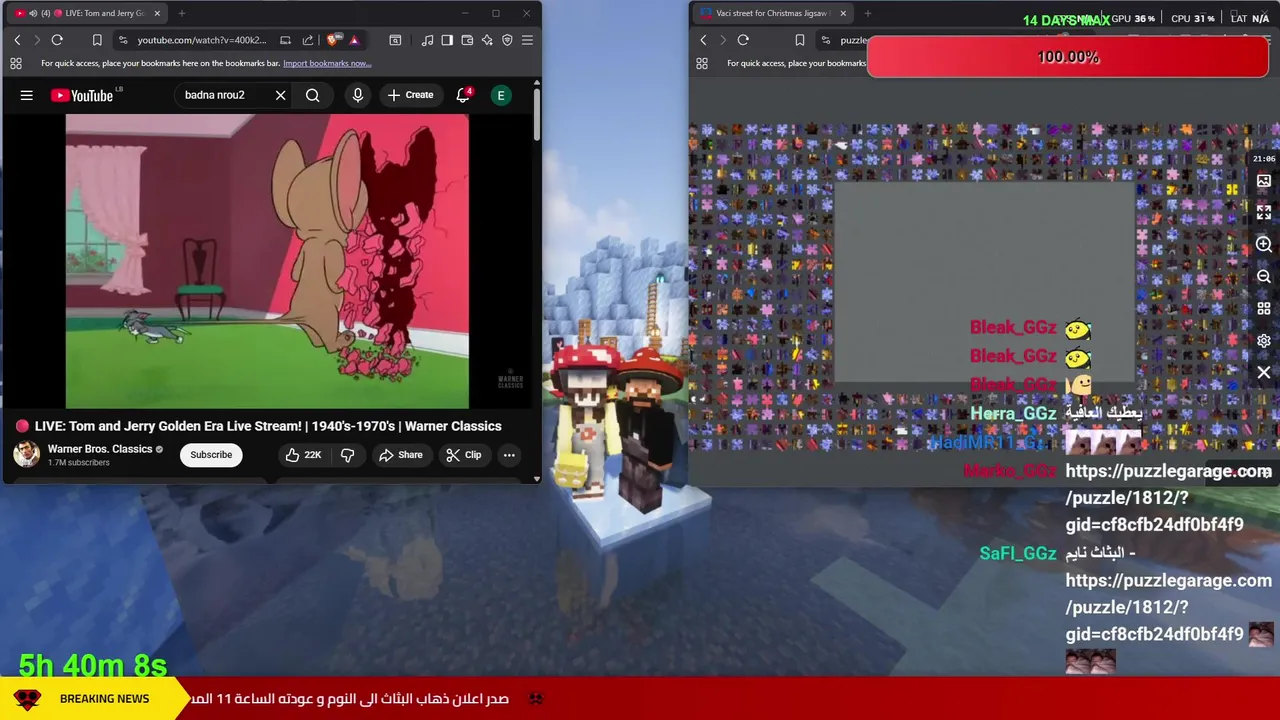Dislike the Tom and Jerry video

[347, 455]
